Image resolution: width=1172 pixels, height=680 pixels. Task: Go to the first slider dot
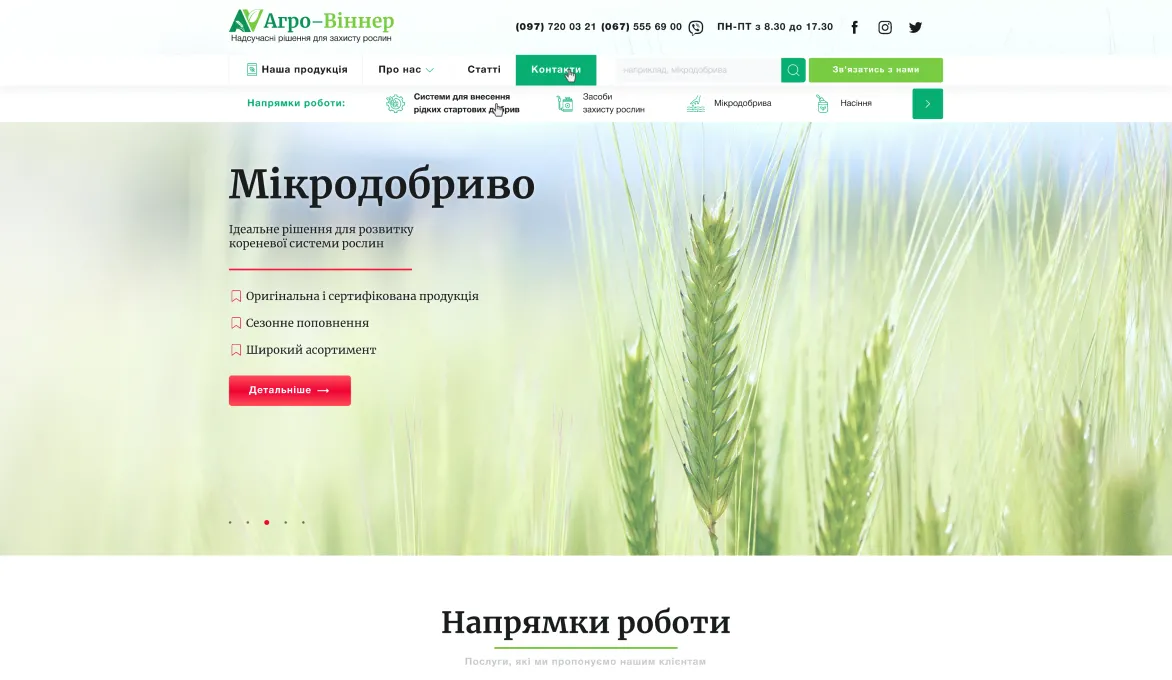230,522
